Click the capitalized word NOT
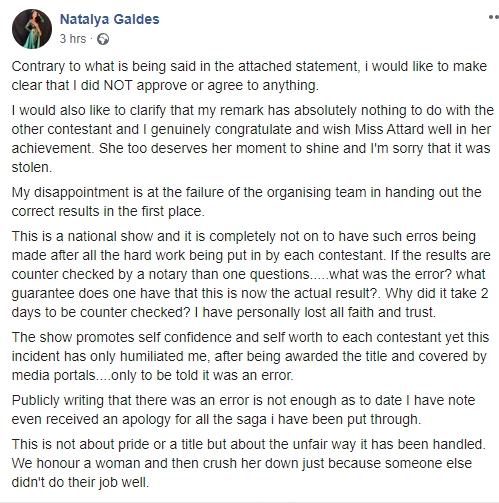This screenshot has height=503, width=499. (118, 86)
